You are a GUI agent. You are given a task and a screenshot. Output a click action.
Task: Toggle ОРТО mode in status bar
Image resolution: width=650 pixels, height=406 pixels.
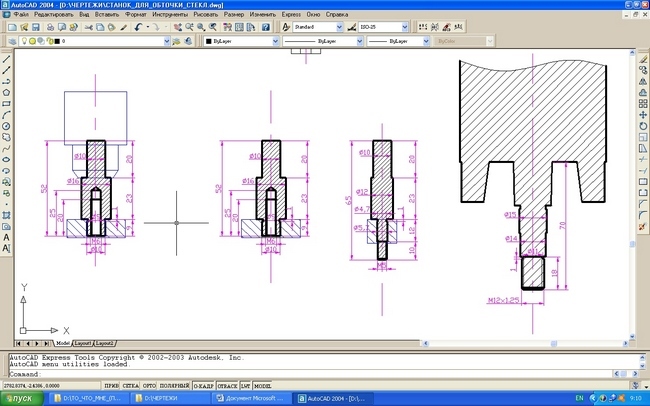point(151,384)
